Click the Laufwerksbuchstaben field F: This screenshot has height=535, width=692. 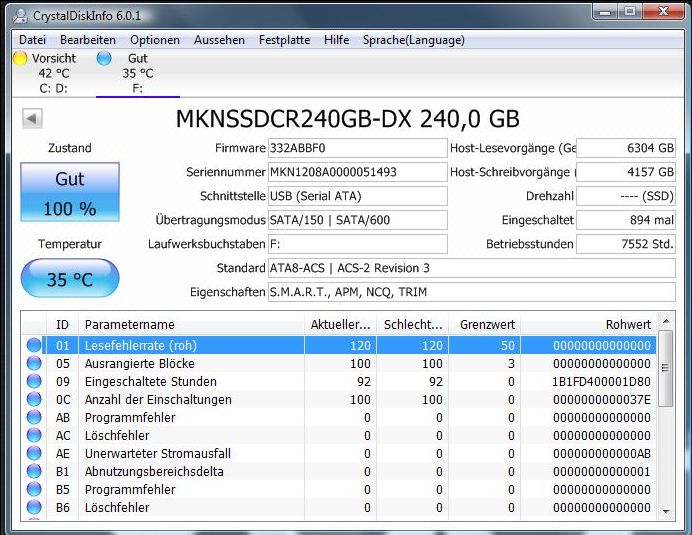(x=357, y=244)
